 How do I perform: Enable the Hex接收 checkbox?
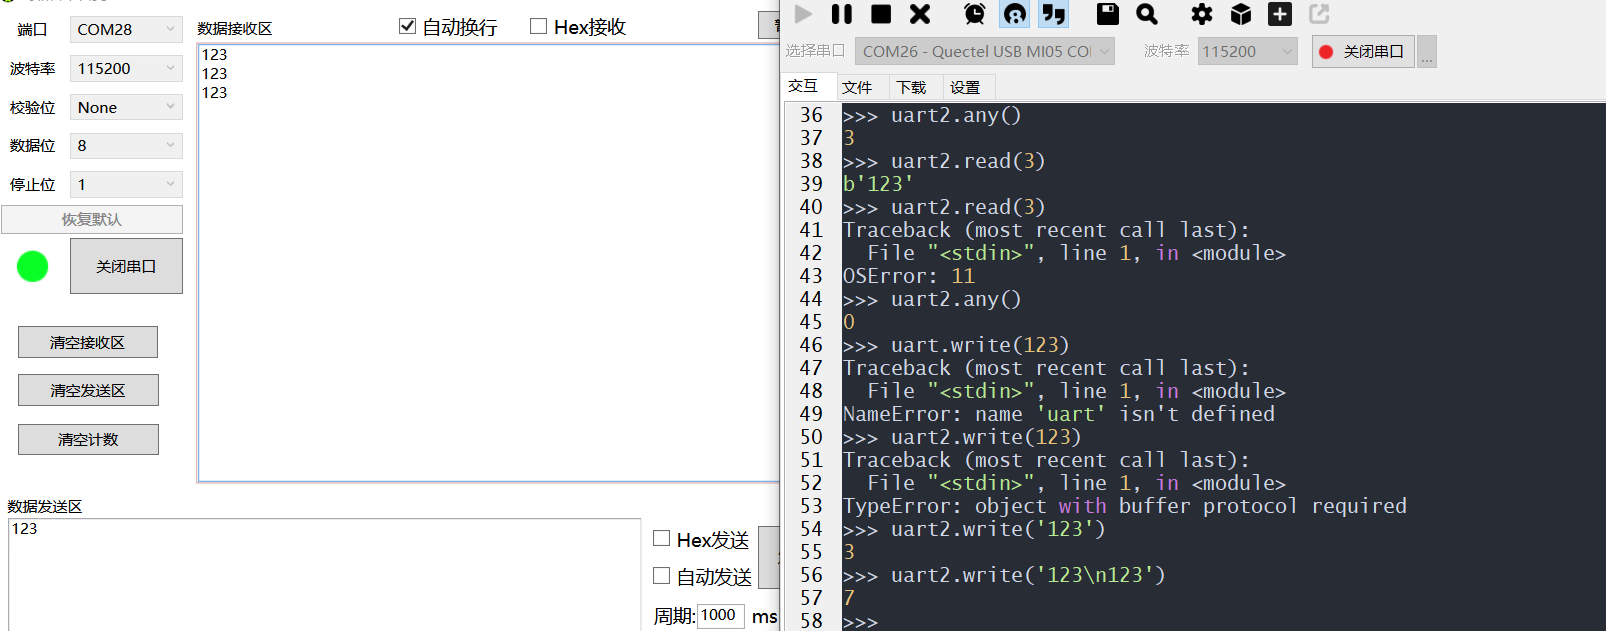point(538,27)
